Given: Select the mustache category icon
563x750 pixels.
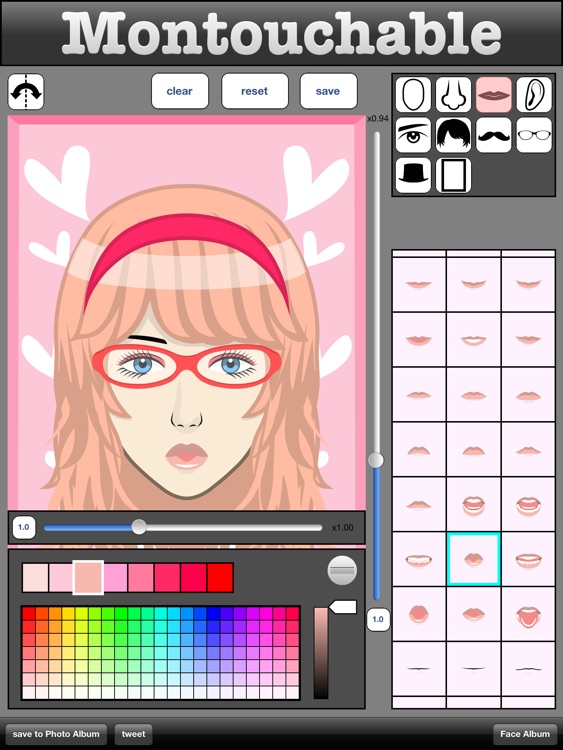Looking at the screenshot, I should 494,135.
